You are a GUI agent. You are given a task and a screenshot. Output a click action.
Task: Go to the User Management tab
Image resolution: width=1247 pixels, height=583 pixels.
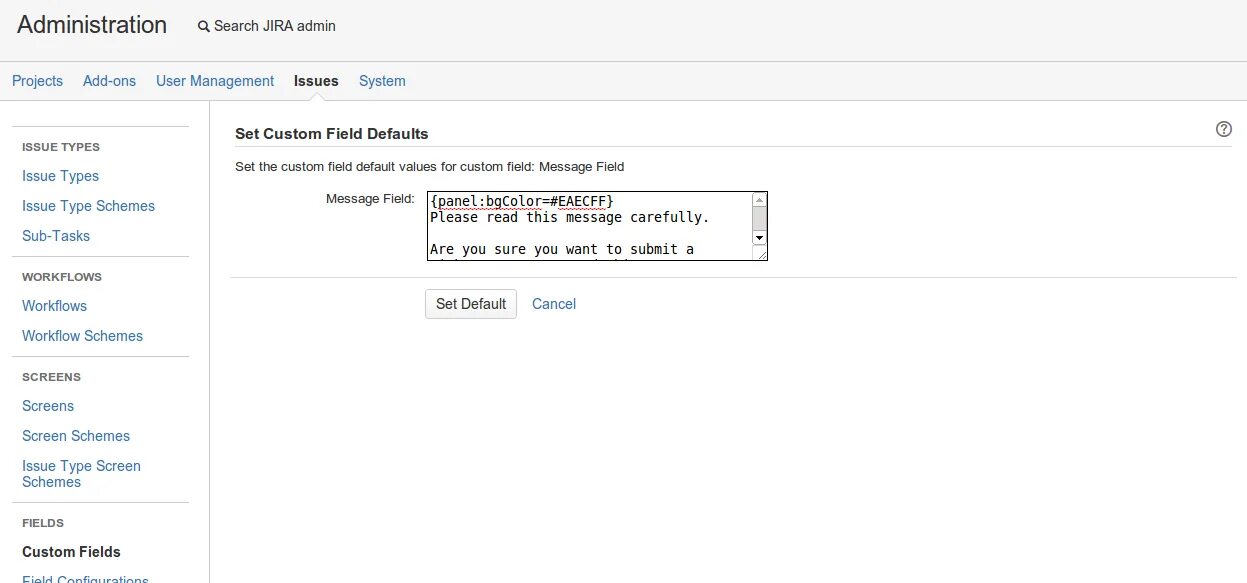pos(215,81)
